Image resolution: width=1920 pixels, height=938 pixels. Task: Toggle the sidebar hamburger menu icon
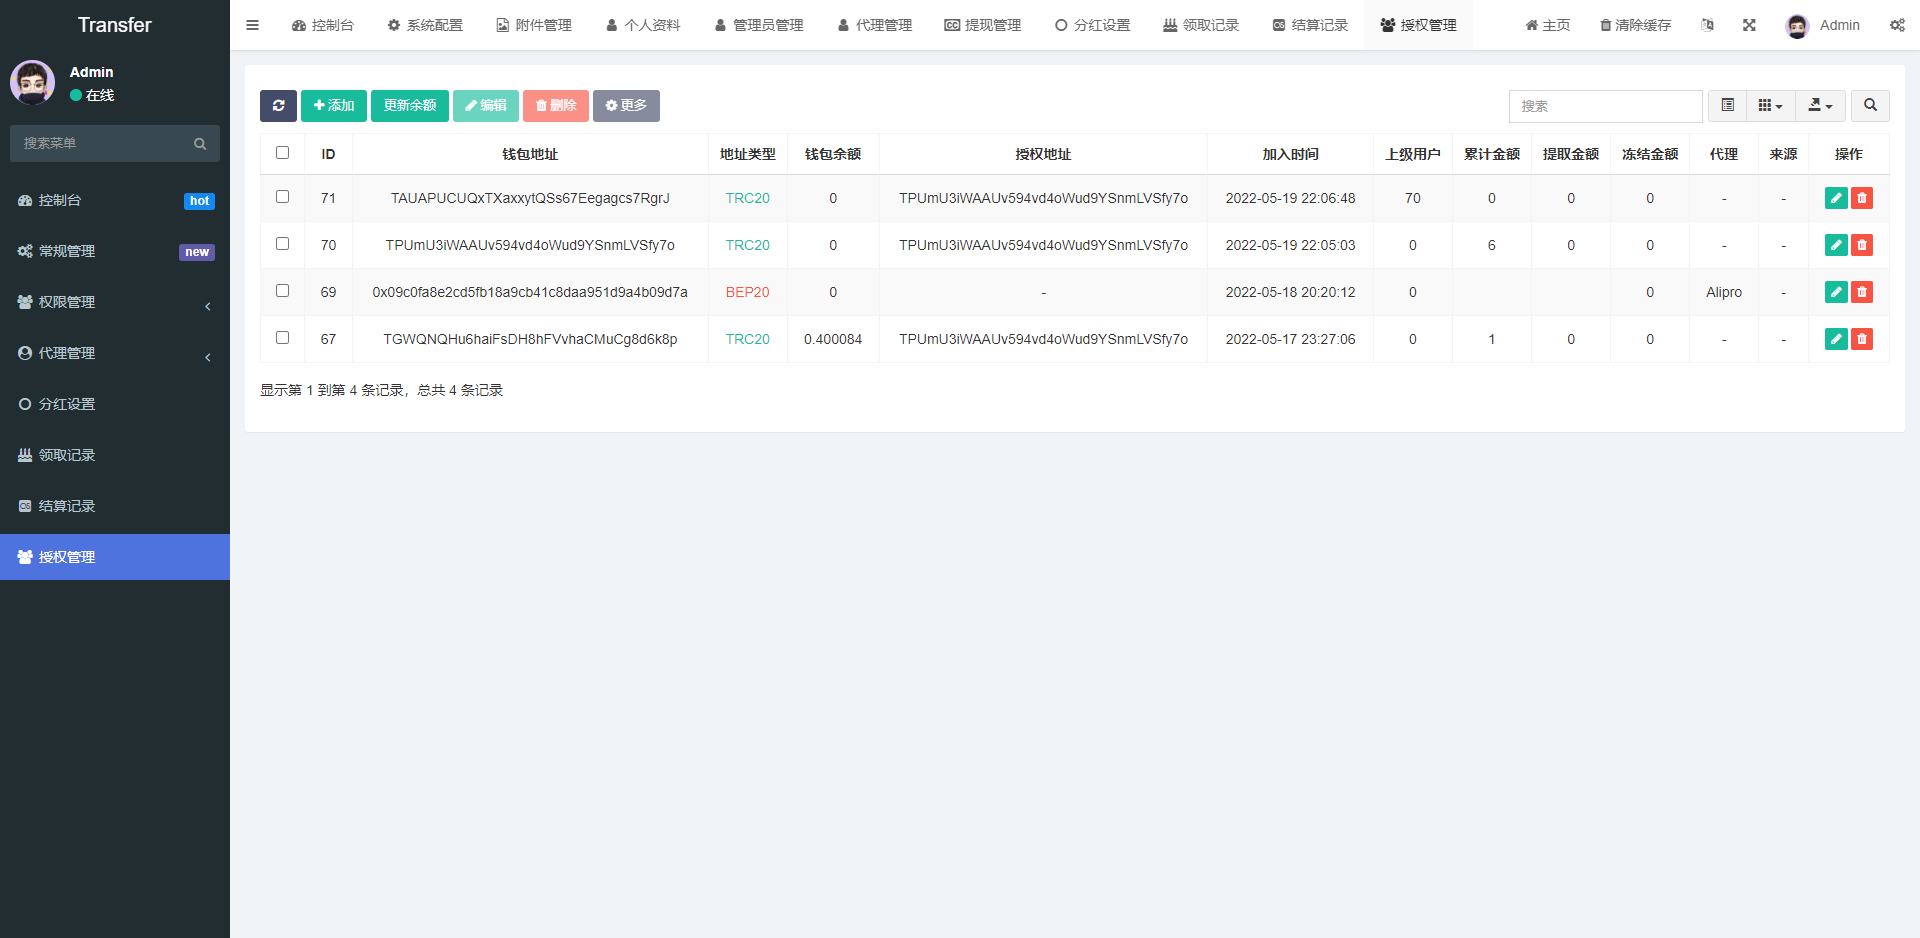click(253, 25)
